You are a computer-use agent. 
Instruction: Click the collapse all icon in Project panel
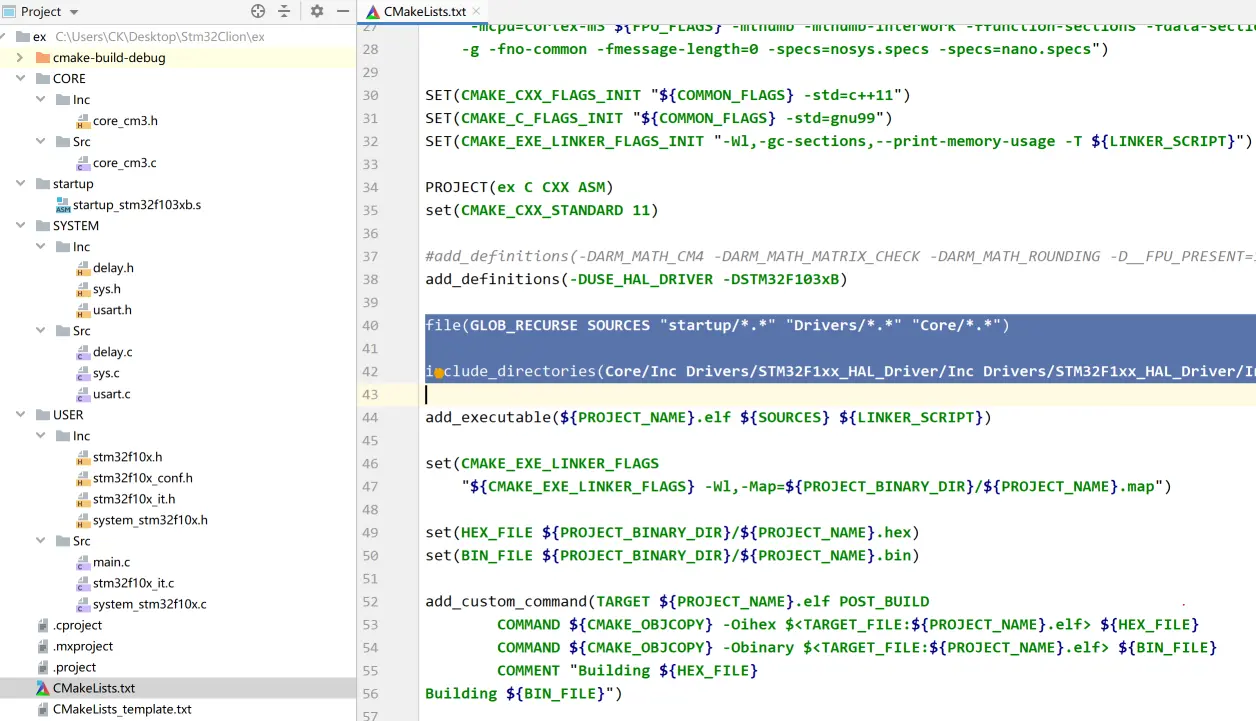pos(284,12)
